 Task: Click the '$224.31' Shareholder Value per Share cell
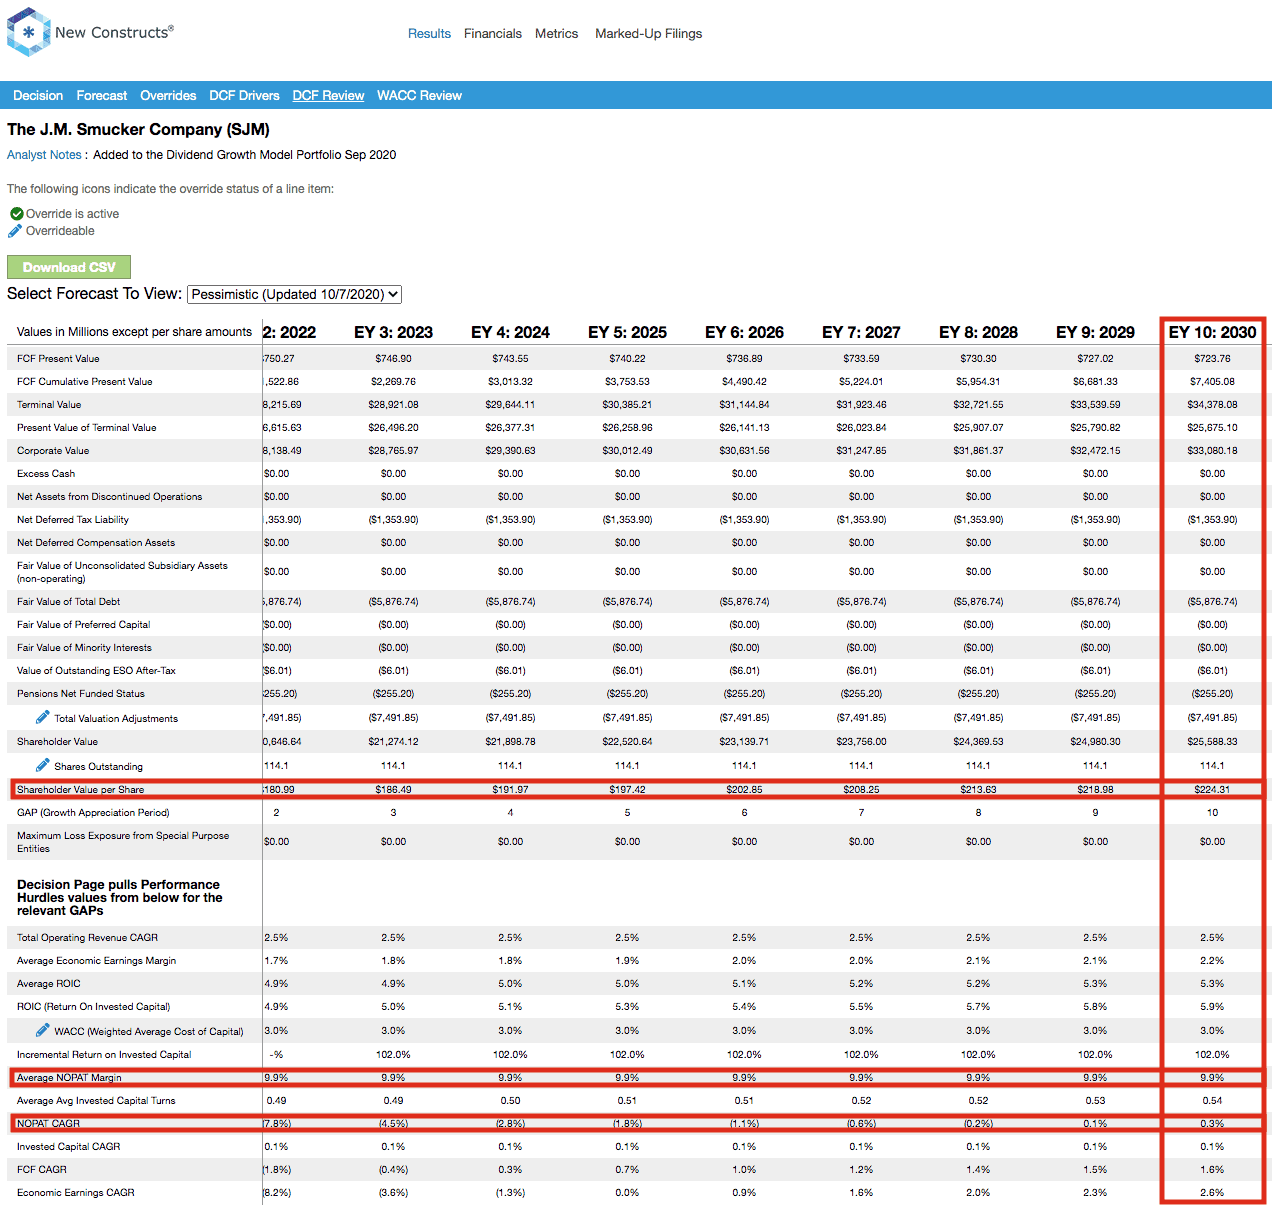(1212, 790)
